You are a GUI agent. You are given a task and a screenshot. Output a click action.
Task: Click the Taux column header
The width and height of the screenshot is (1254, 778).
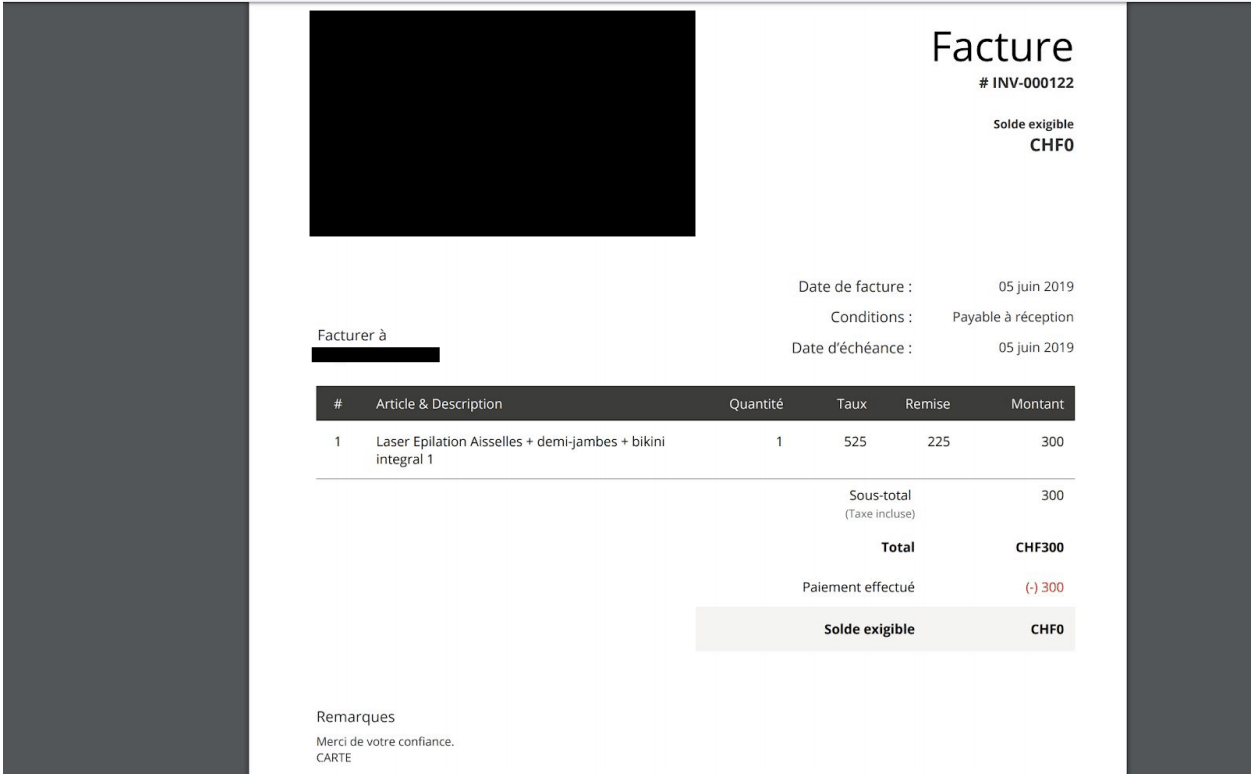pyautogui.click(x=851, y=405)
